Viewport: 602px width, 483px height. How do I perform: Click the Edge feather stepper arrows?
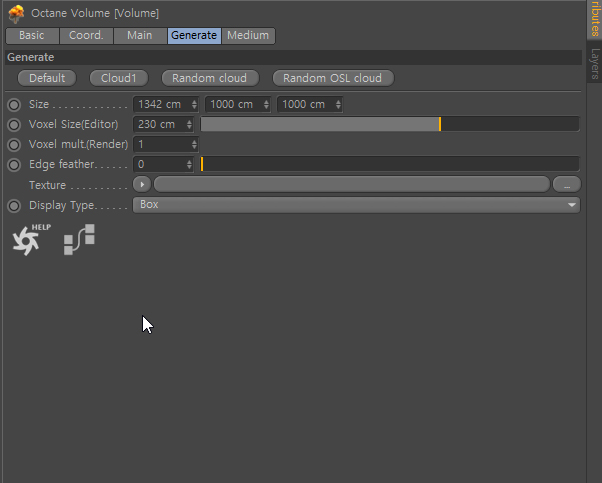coord(189,164)
